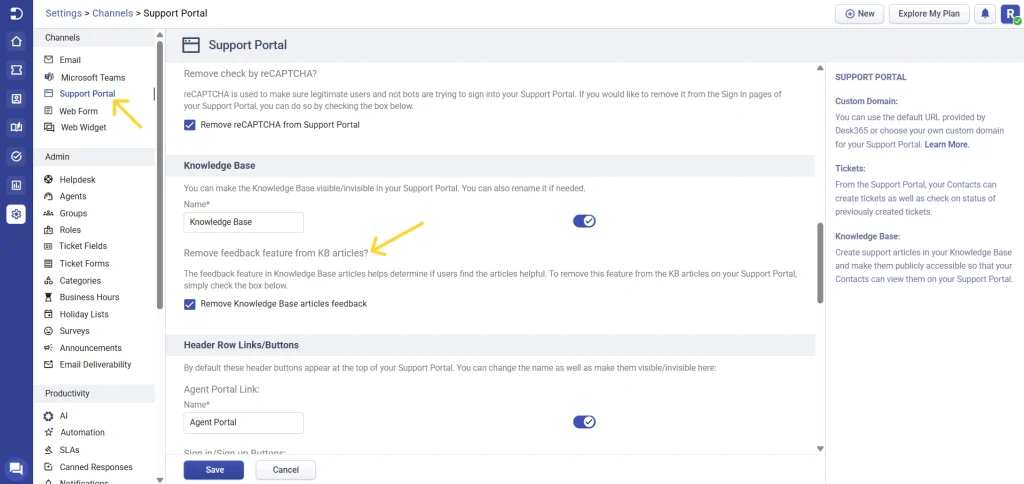
Task: Click the Web Form icon
Action: point(48,111)
